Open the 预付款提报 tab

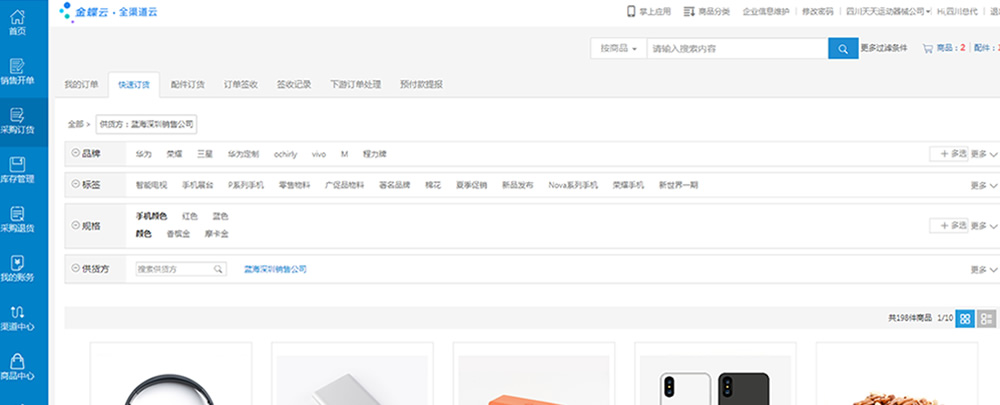pyautogui.click(x=422, y=85)
